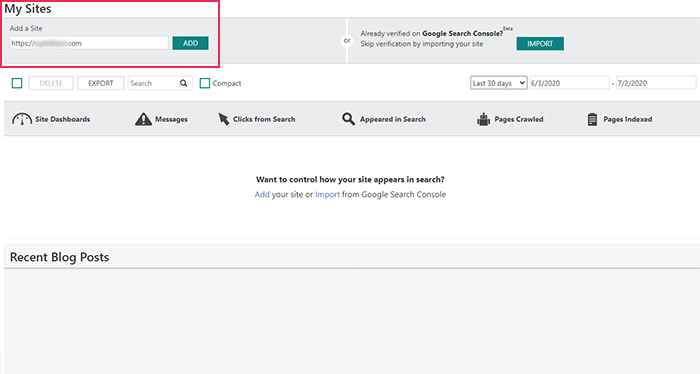Open the Site Dashboards column
This screenshot has width=700, height=374.
62,119
